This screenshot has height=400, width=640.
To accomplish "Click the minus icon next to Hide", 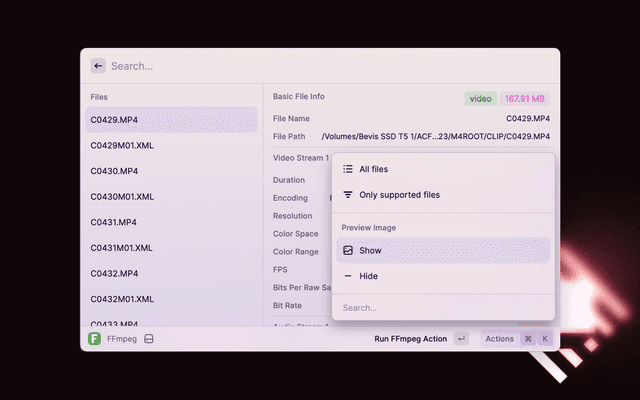I will point(348,276).
